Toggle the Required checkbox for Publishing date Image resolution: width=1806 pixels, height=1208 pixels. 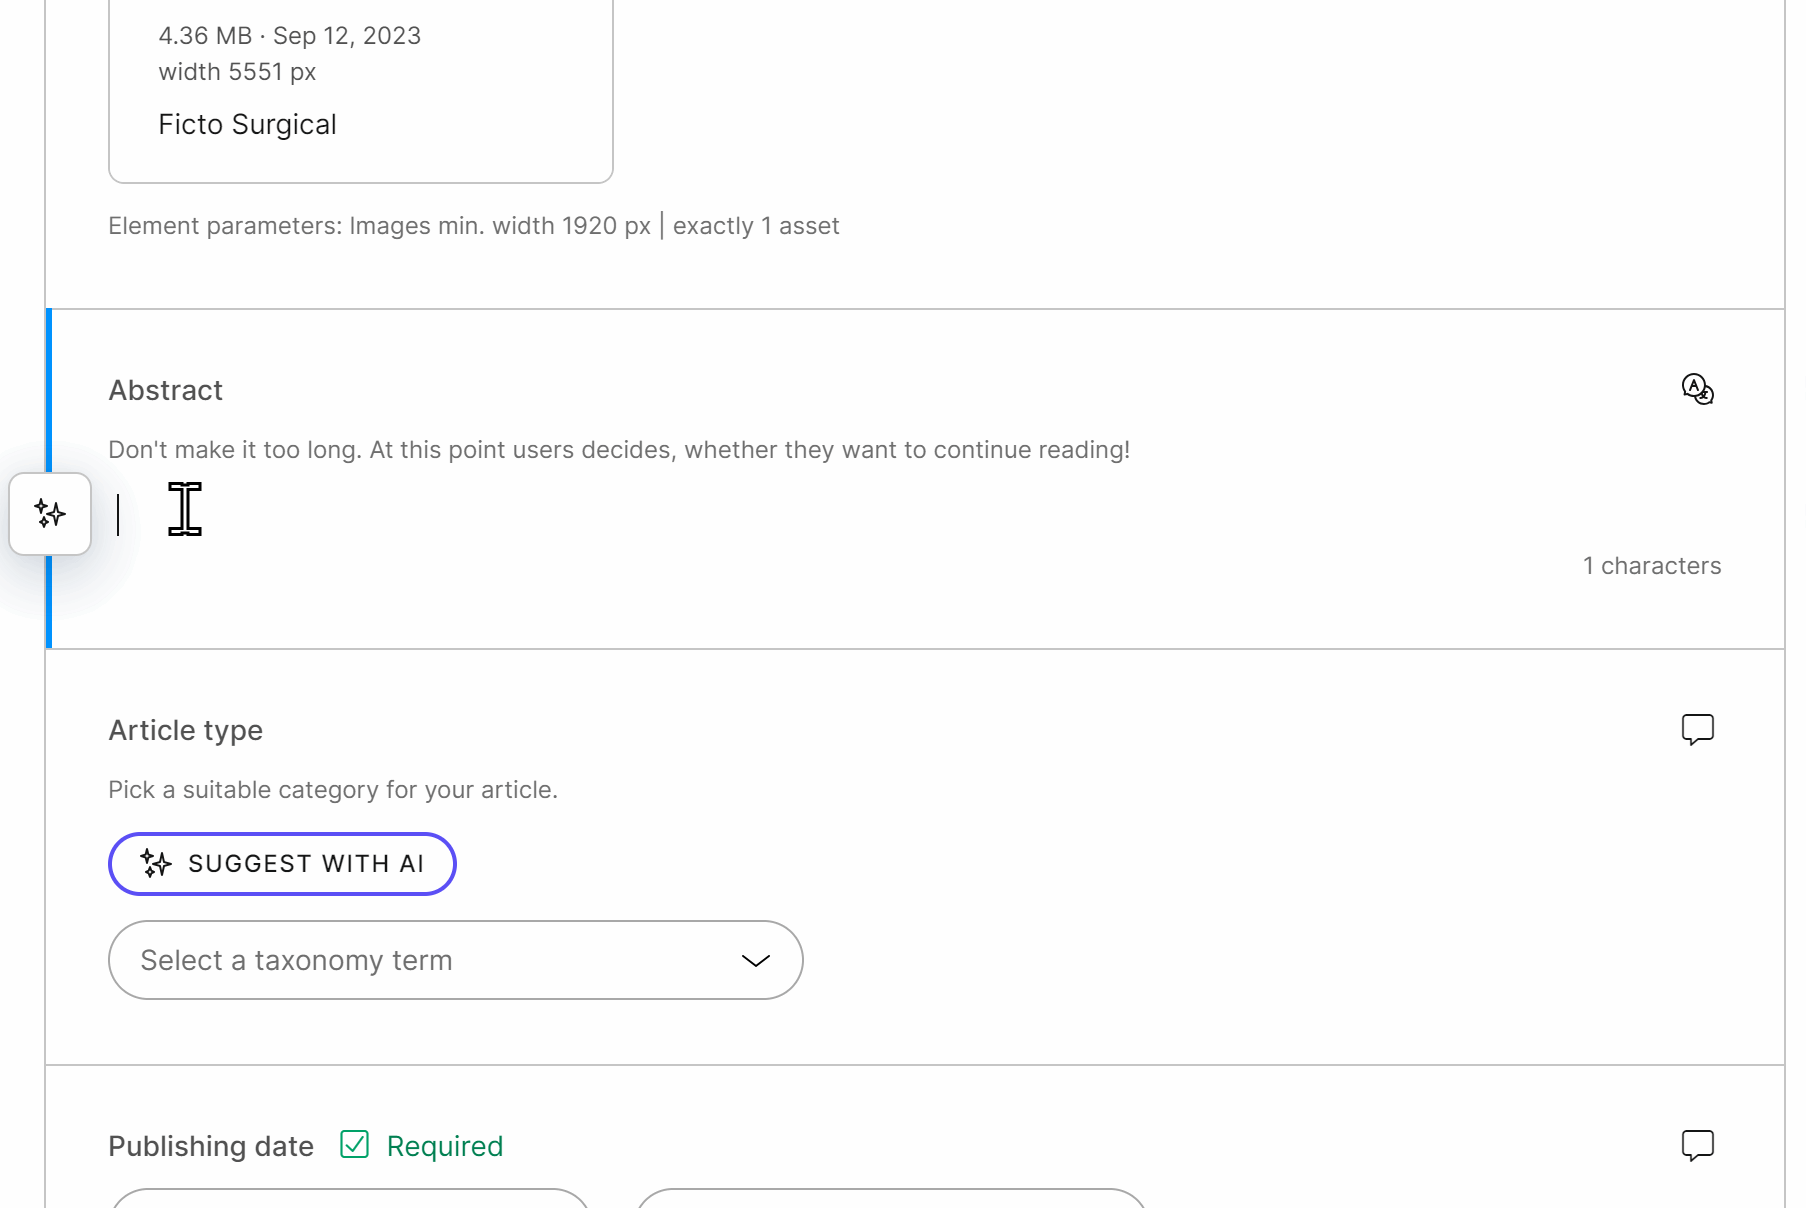pos(354,1144)
